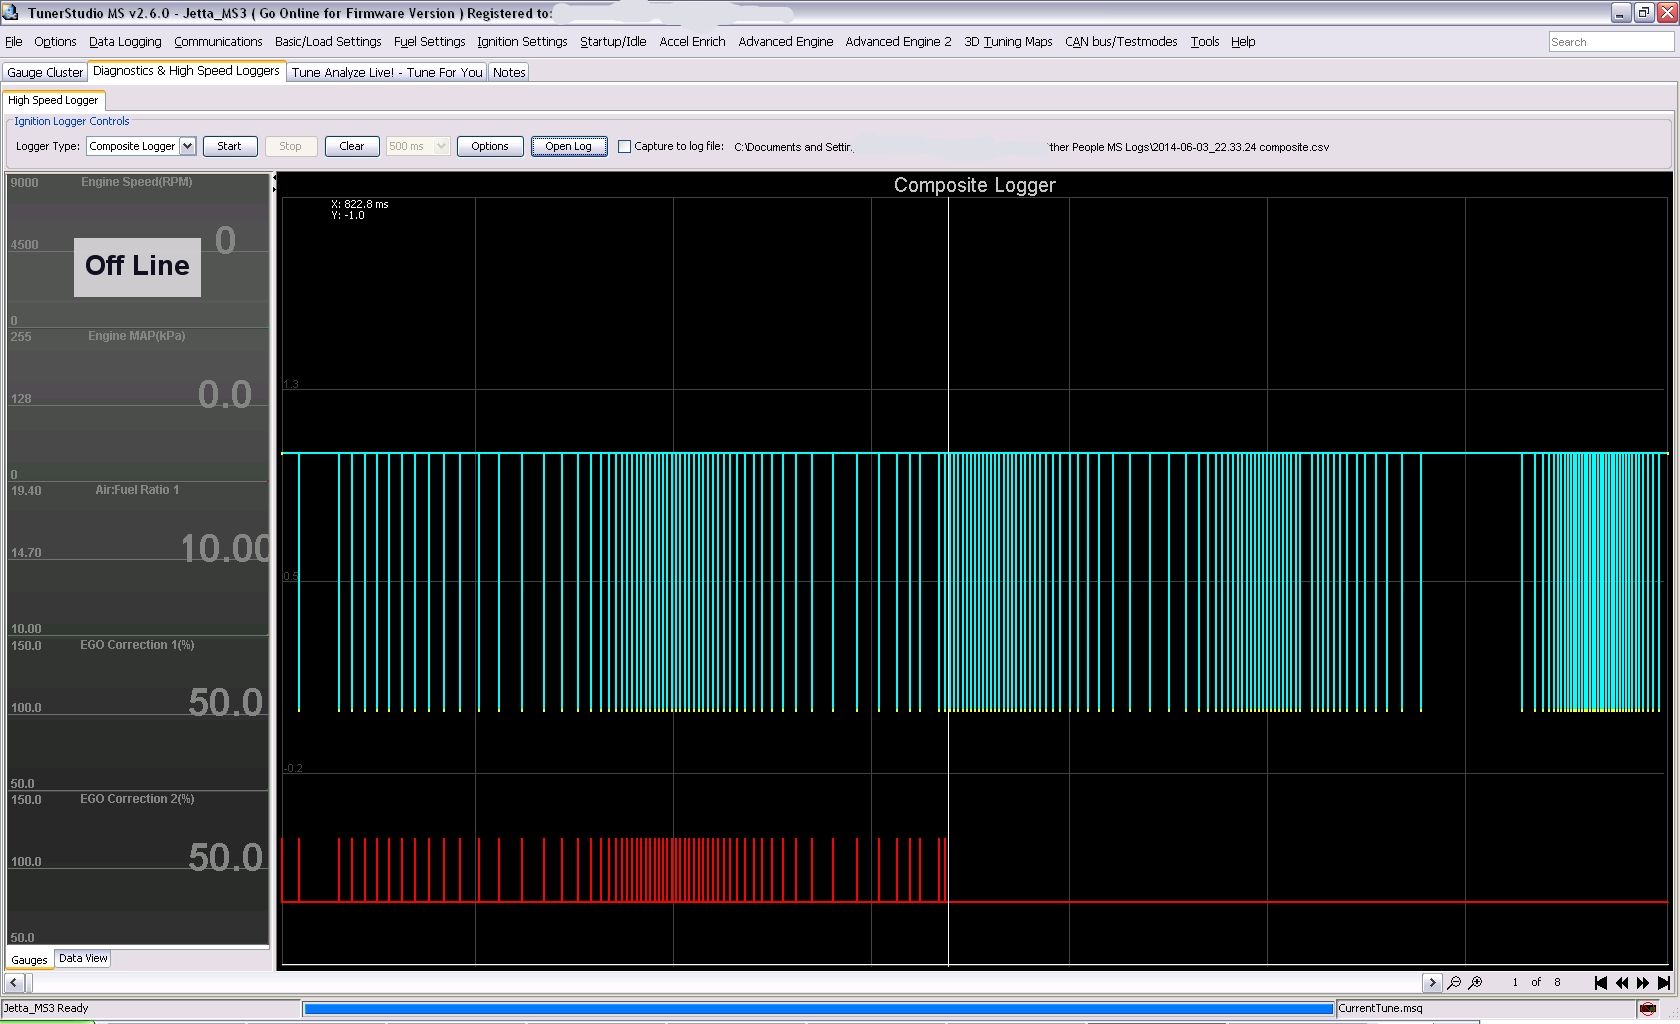Enable Capture to log file checkbox
1680x1024 pixels.
pos(625,146)
